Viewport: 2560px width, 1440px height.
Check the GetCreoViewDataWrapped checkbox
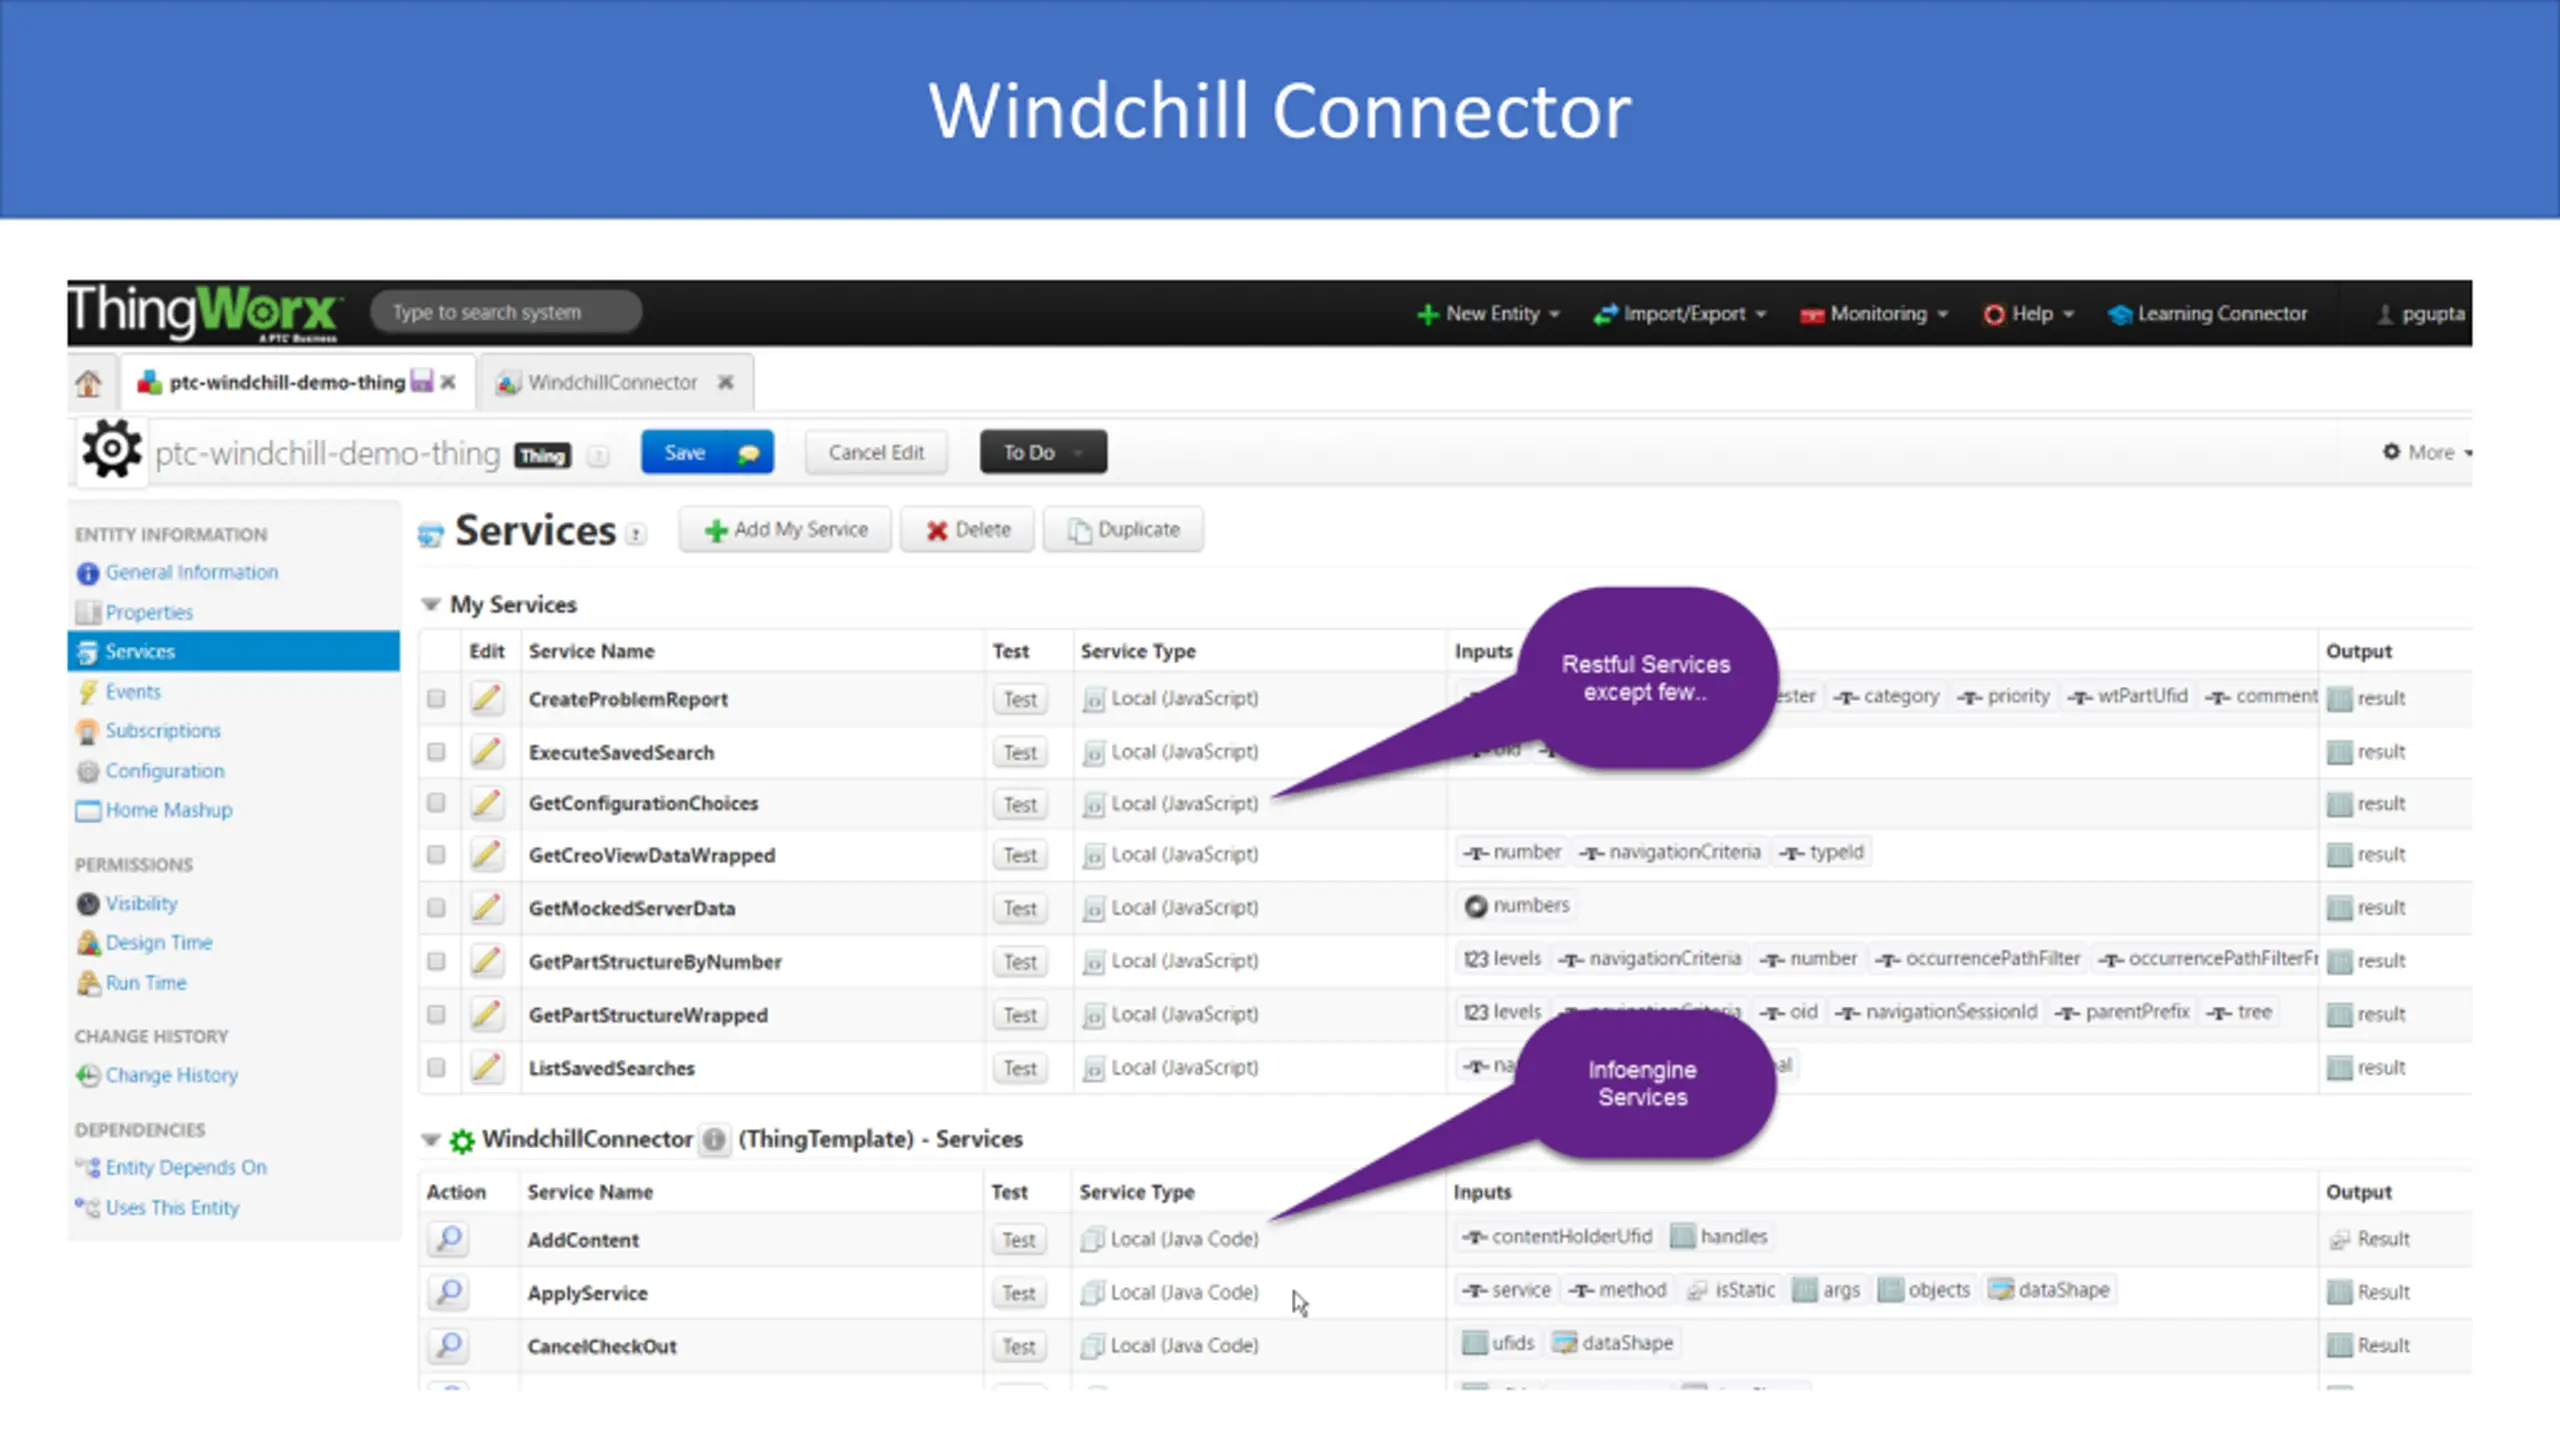coord(436,855)
